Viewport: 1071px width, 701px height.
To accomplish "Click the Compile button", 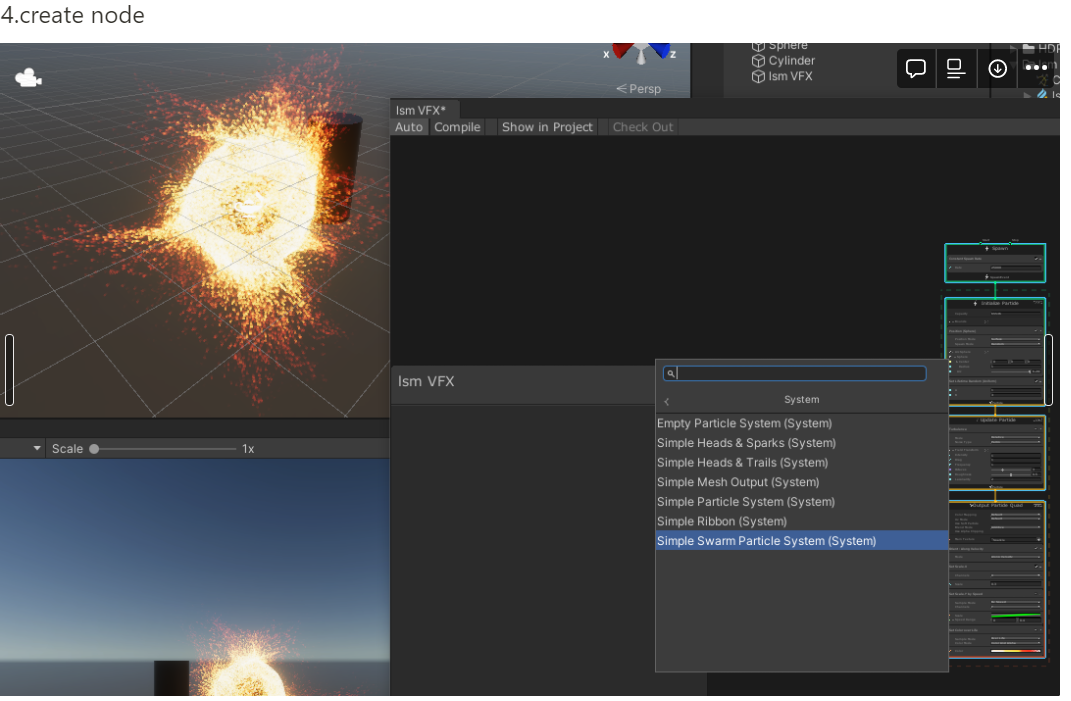I will [x=457, y=127].
